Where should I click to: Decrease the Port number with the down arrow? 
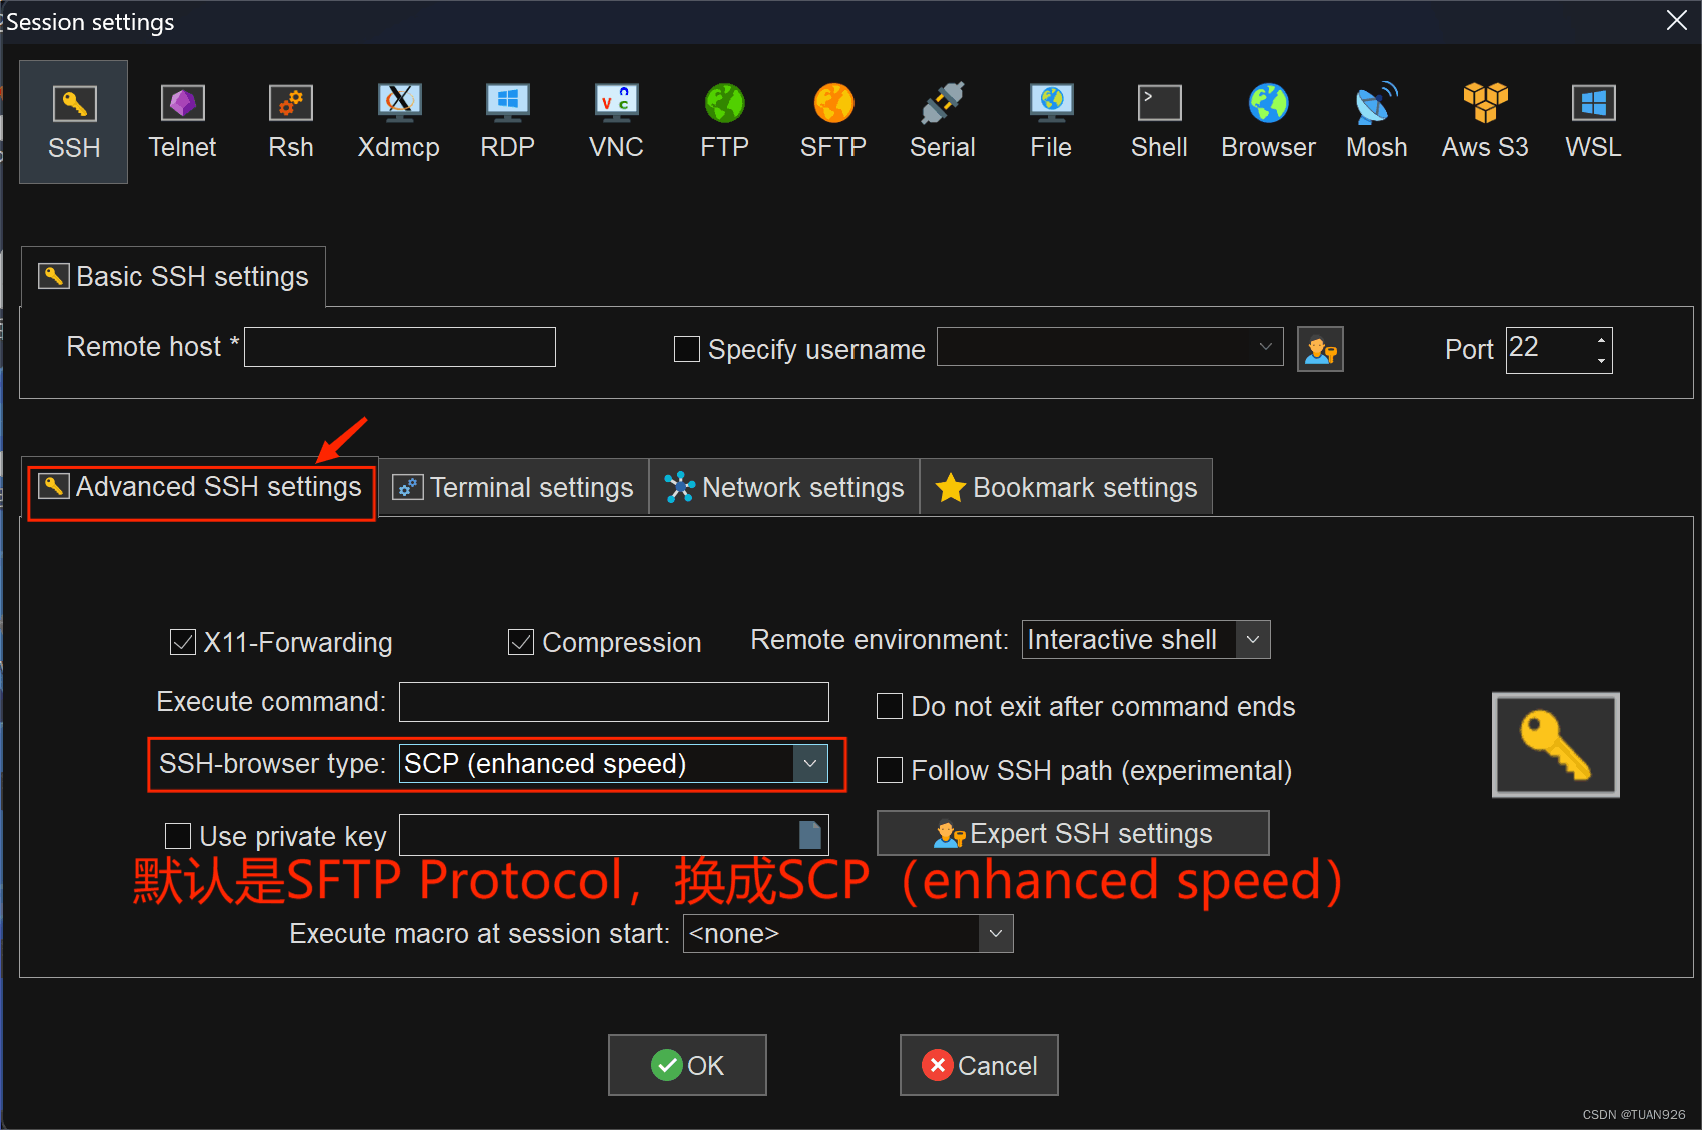1601,361
